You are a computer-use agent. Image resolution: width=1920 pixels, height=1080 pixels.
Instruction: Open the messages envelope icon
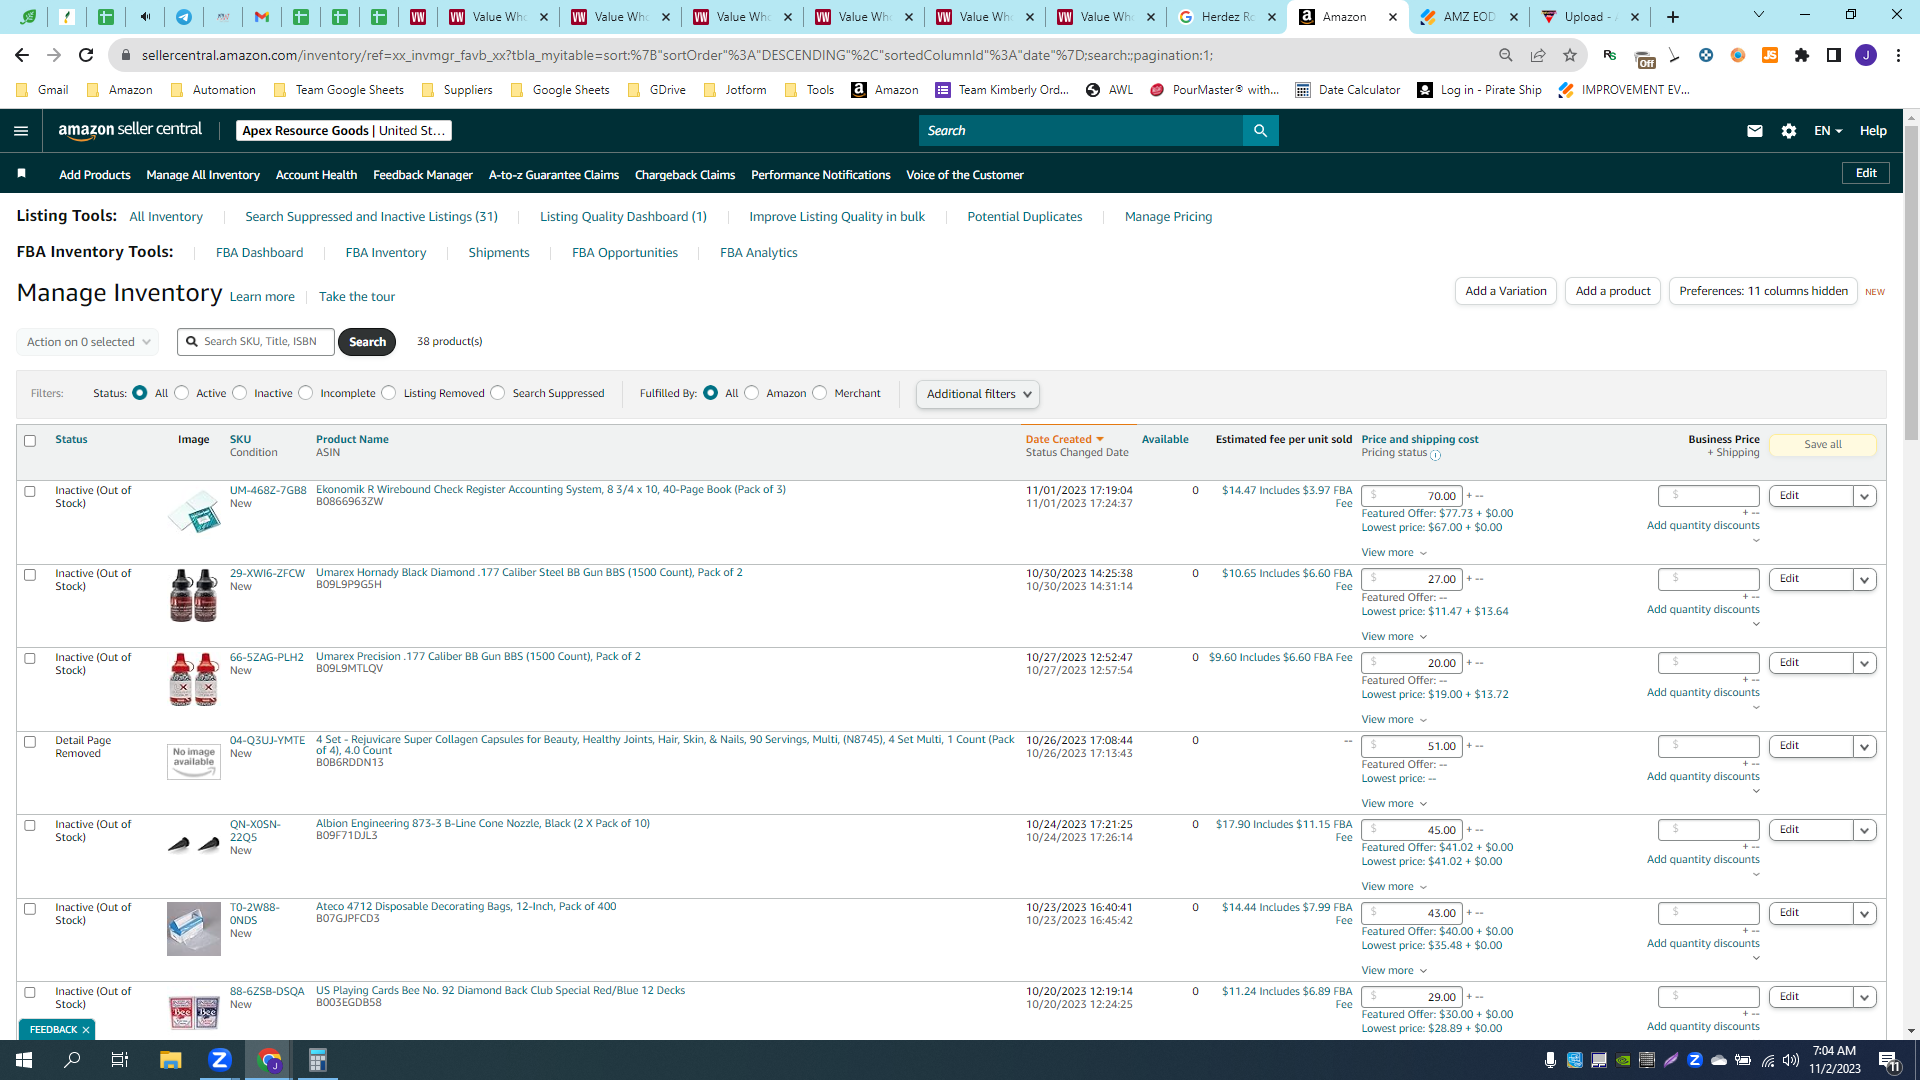[1755, 131]
